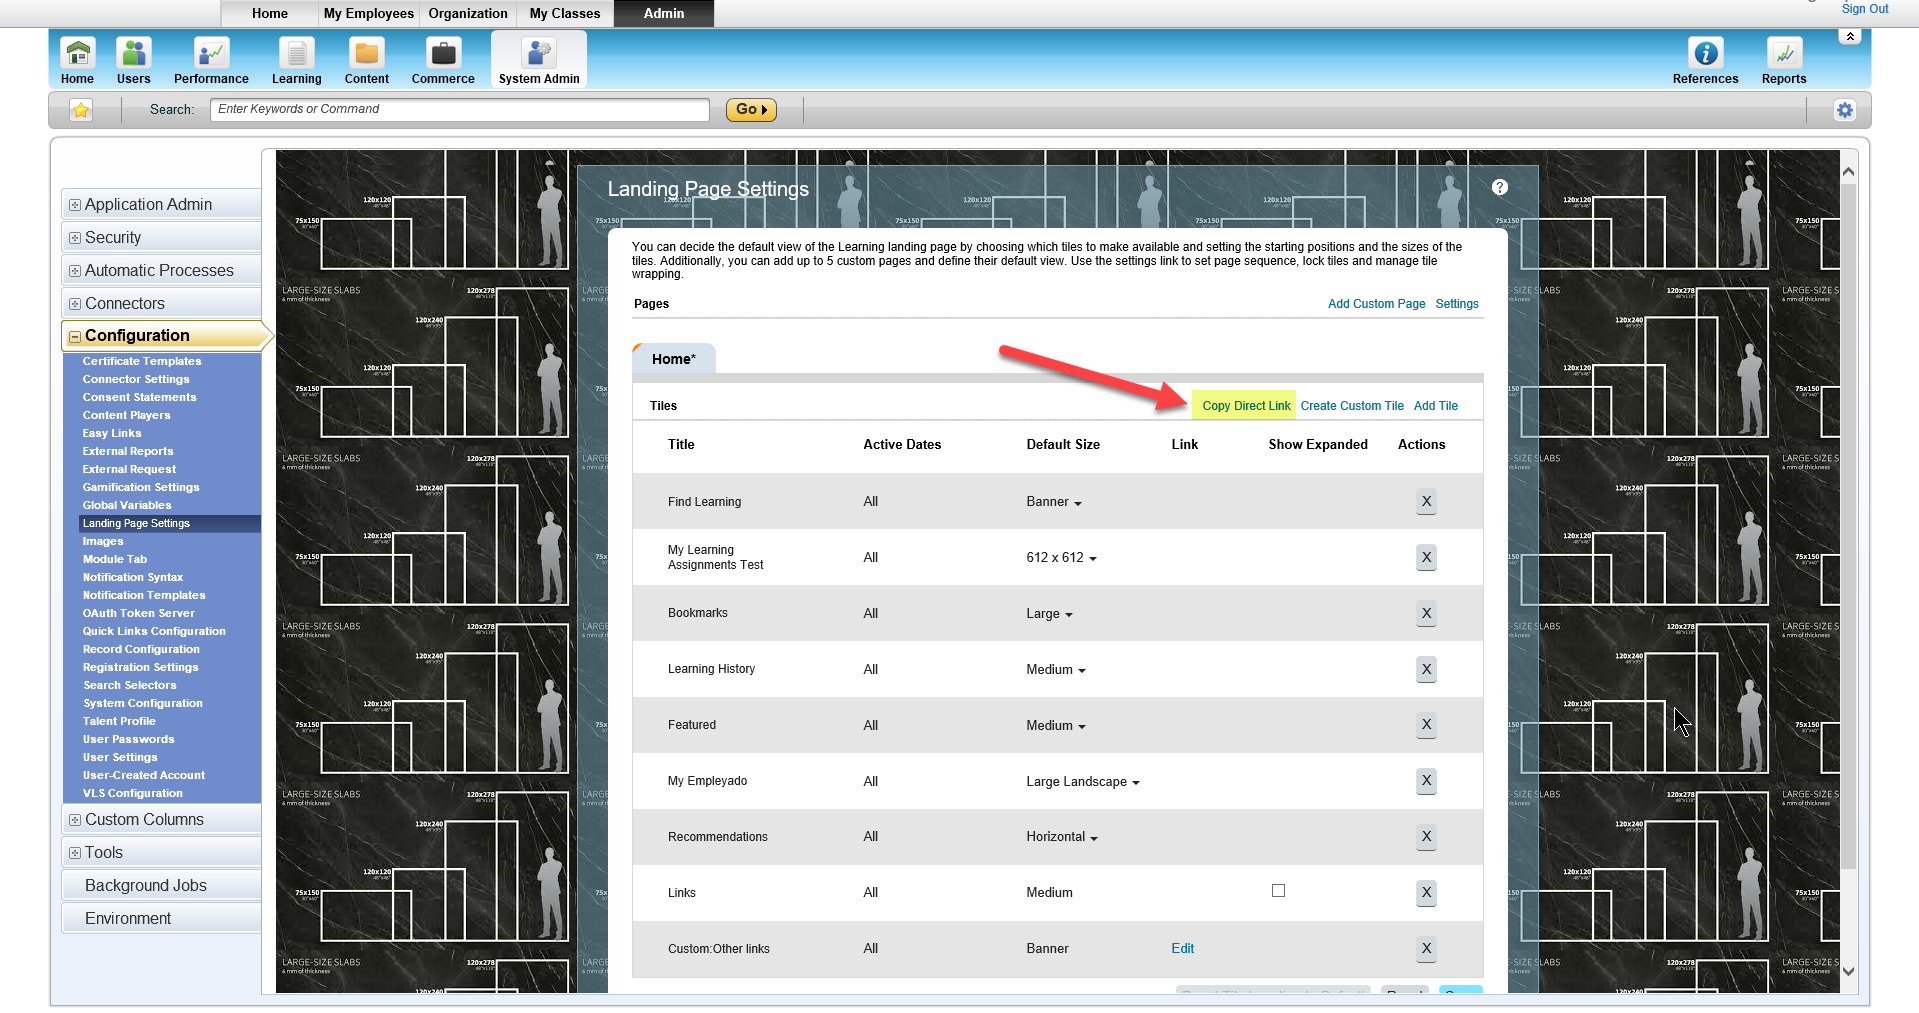1919x1013 pixels.
Task: Open the Users toolbar icon
Action: point(133,60)
